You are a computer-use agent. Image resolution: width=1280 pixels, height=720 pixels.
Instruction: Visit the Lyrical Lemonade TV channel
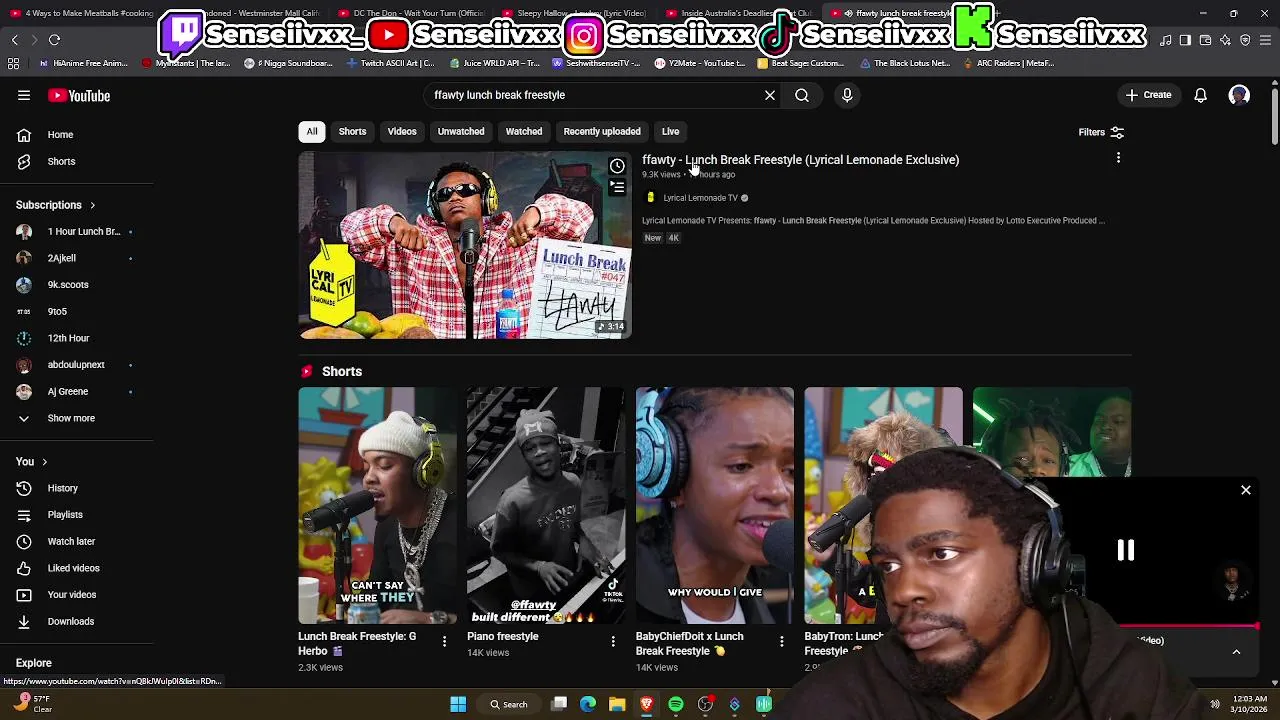click(x=700, y=198)
